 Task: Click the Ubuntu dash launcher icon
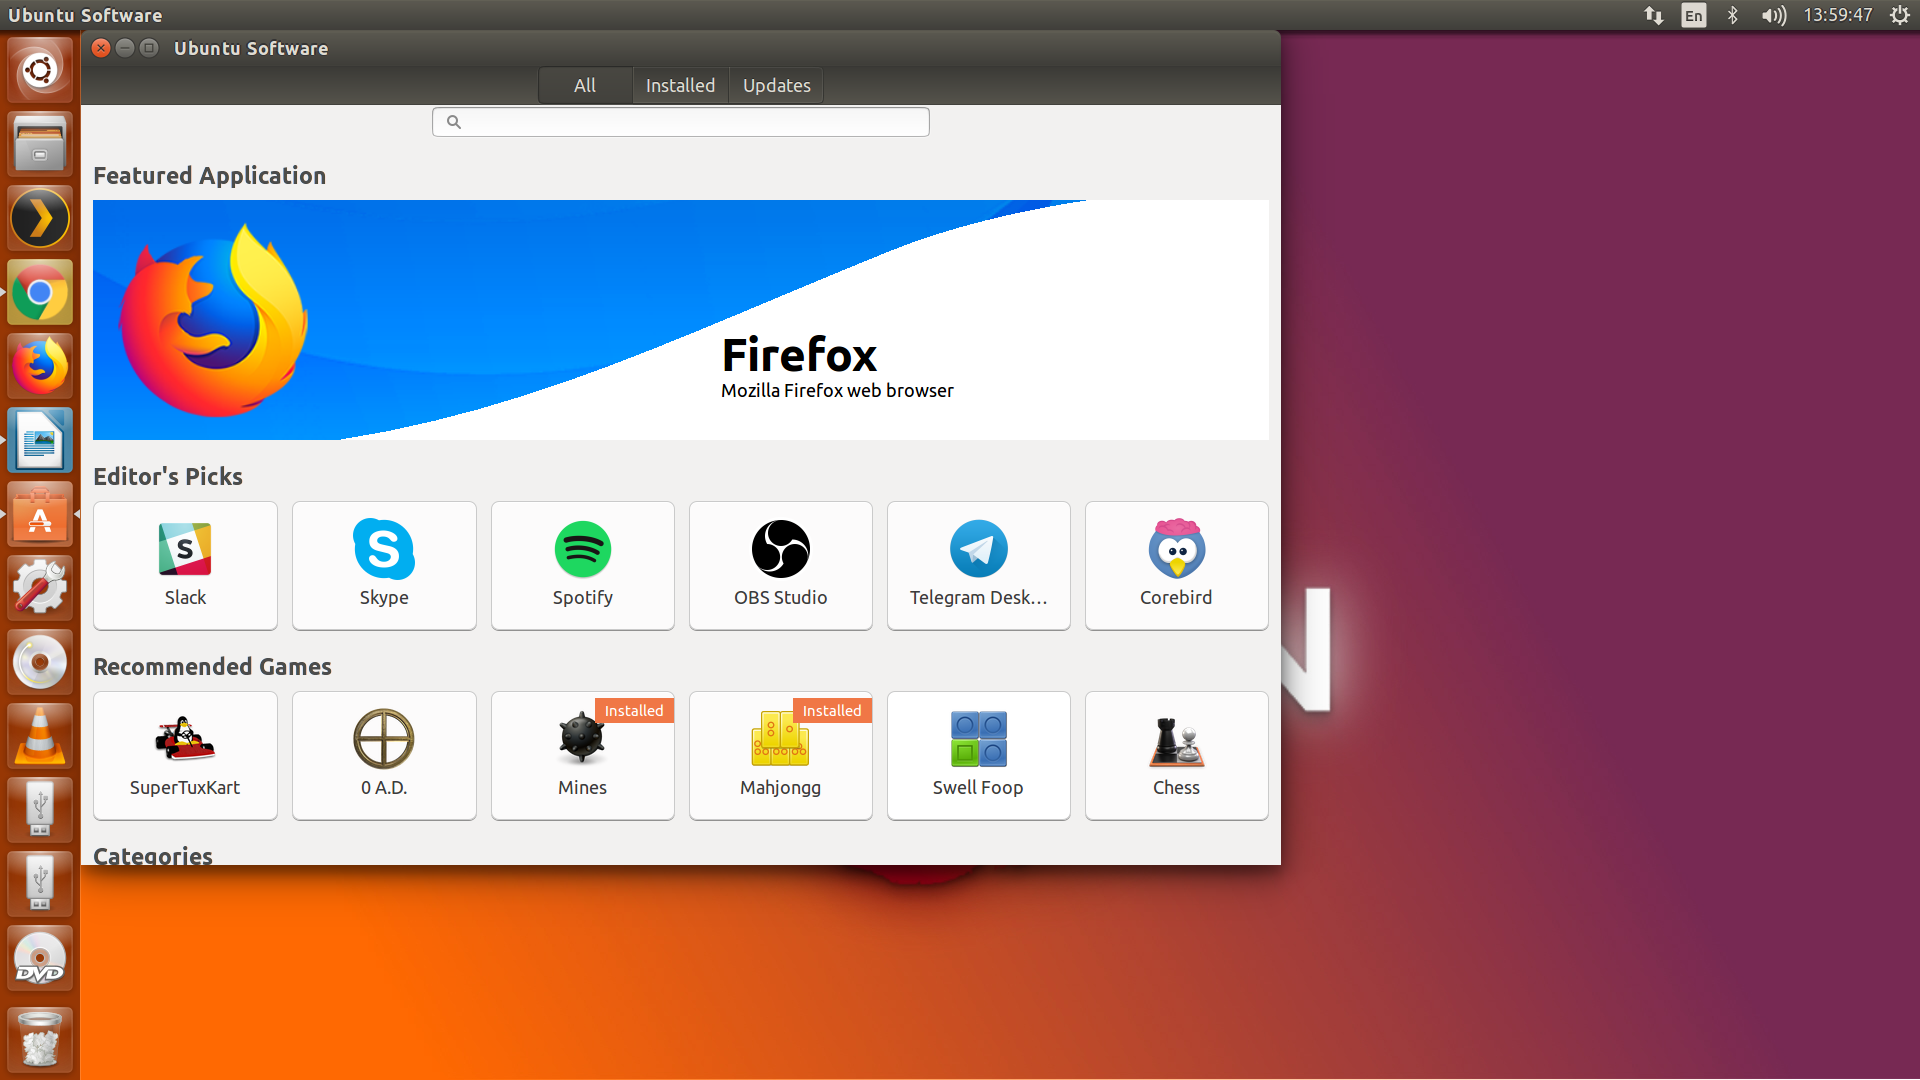click(40, 70)
